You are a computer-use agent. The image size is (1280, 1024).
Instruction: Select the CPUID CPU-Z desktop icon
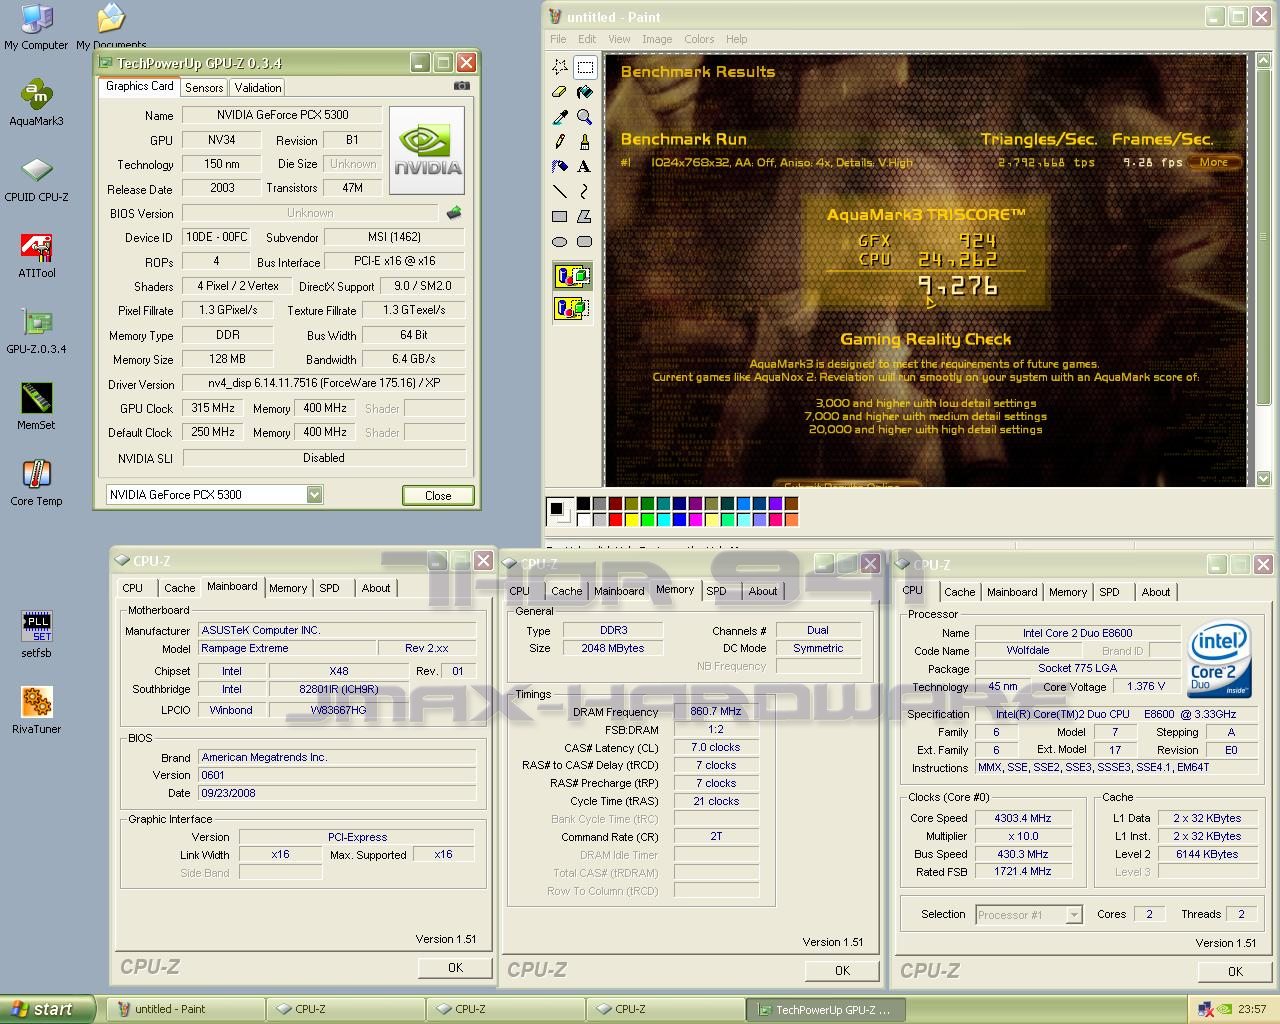click(x=36, y=179)
